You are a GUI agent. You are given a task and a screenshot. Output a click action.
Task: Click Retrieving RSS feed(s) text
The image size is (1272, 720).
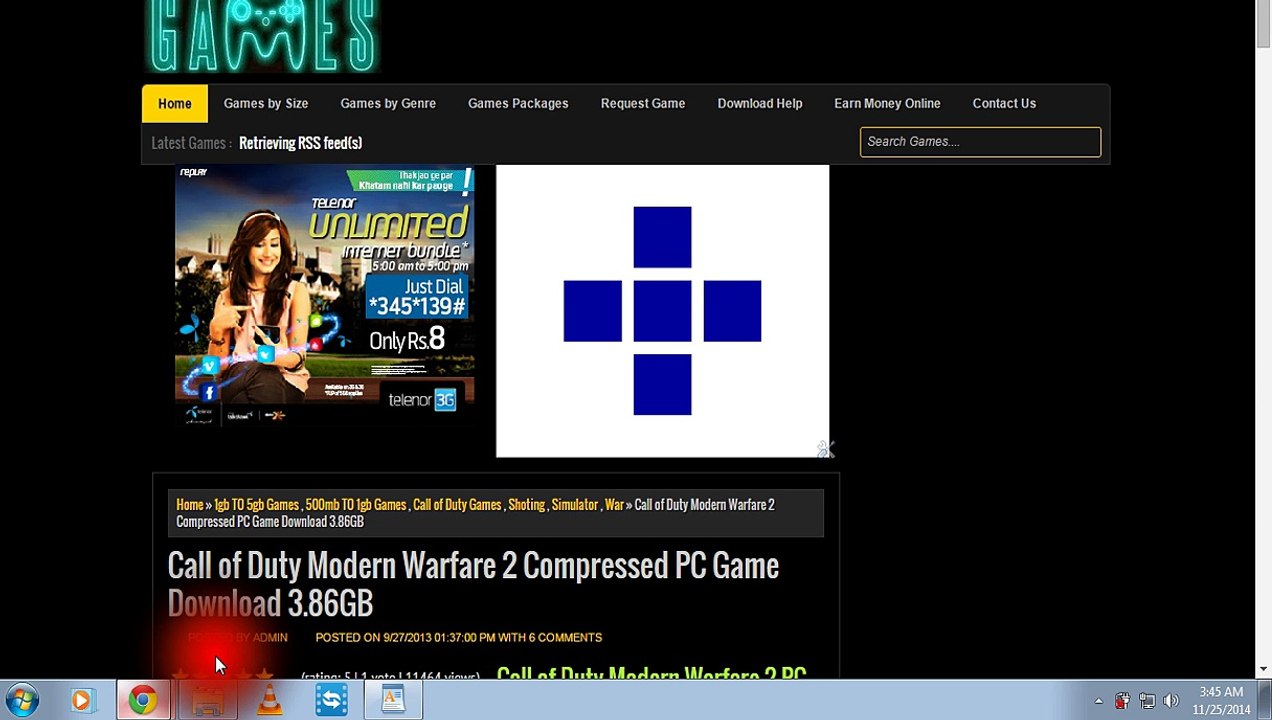[x=300, y=143]
